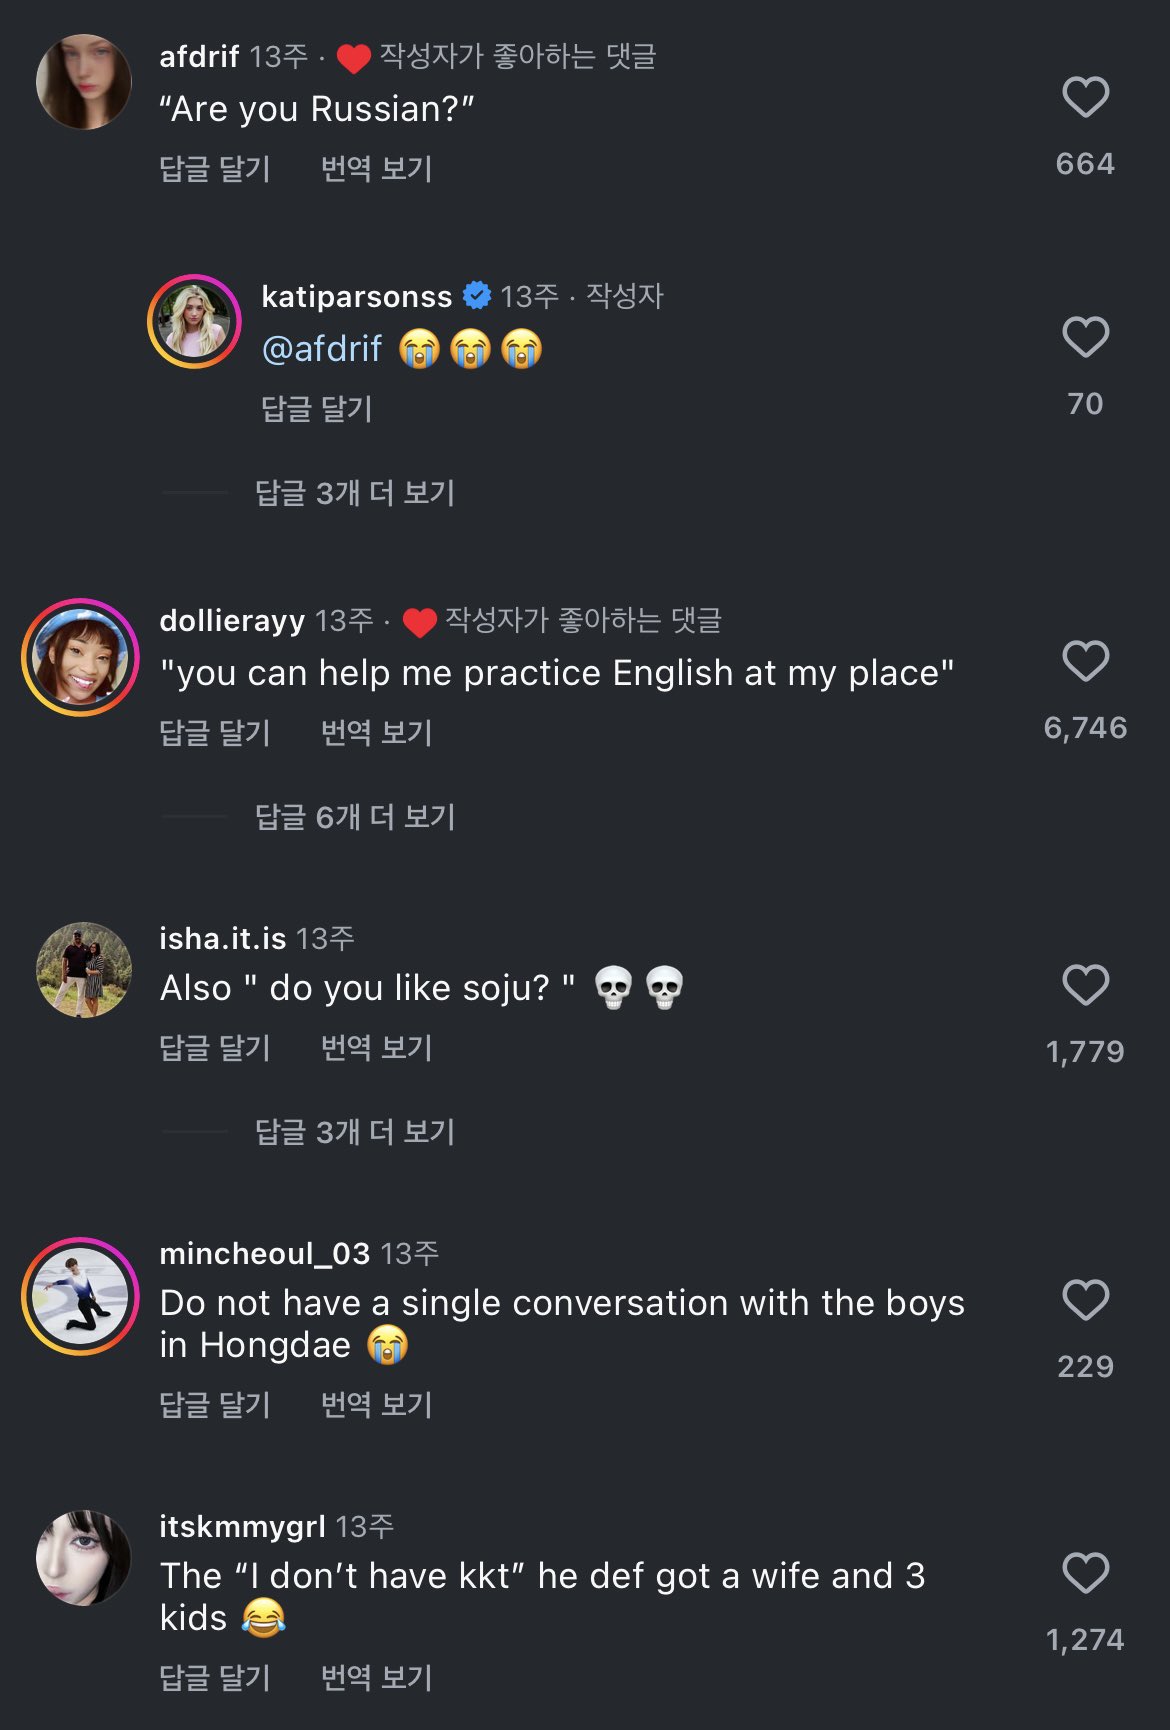Tap the @afdrif mention link
The height and width of the screenshot is (1730, 1170).
tap(321, 349)
